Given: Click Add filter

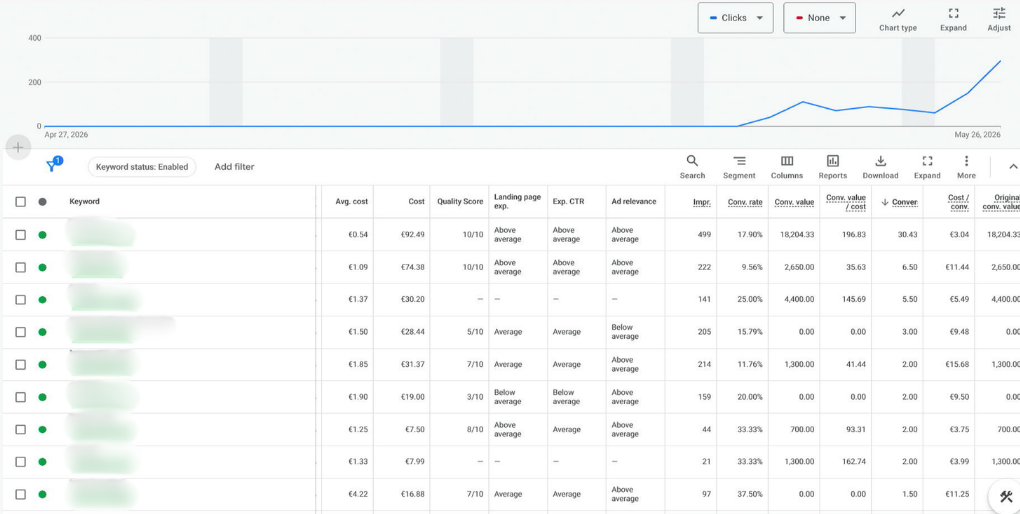Looking at the screenshot, I should [x=234, y=167].
